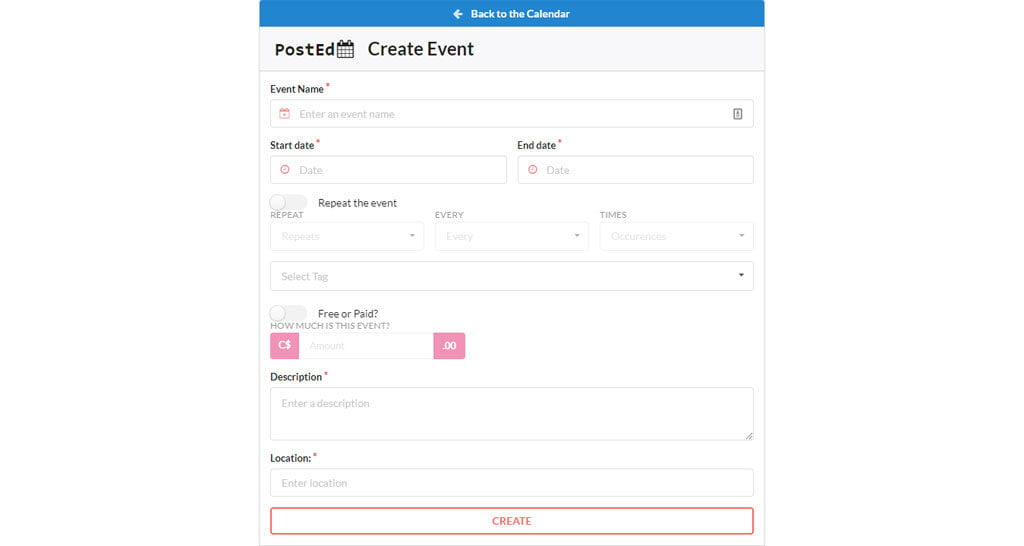
Task: Click the clock icon in Start date field
Action: (285, 170)
